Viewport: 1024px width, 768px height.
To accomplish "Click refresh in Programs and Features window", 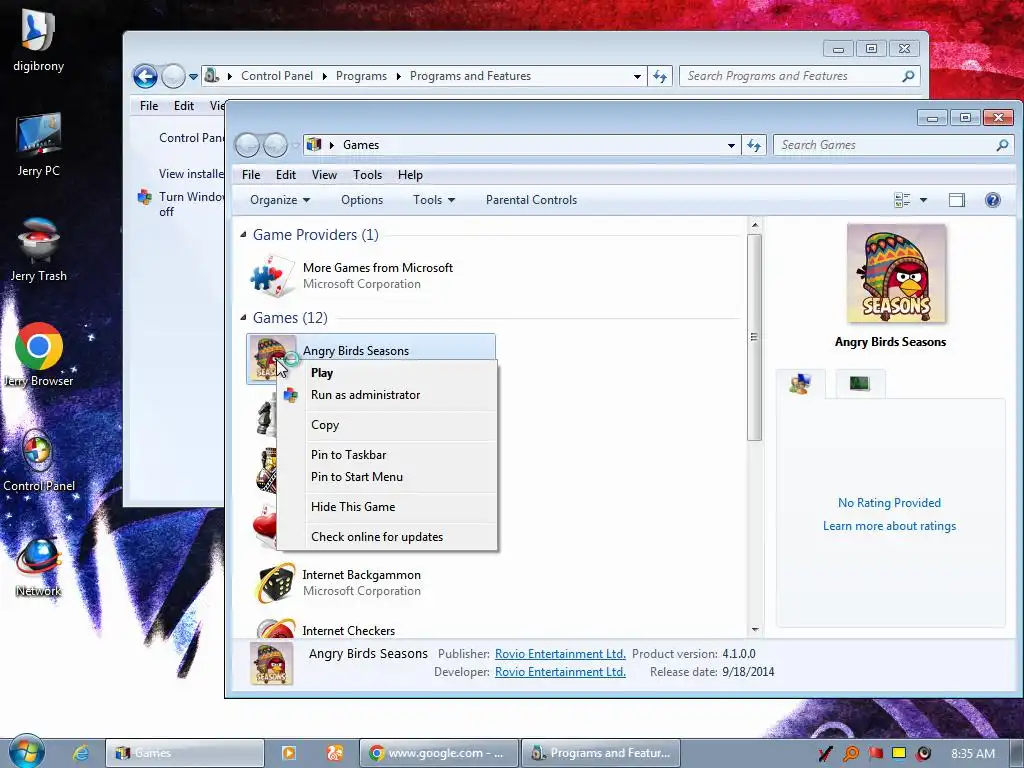I will point(660,76).
